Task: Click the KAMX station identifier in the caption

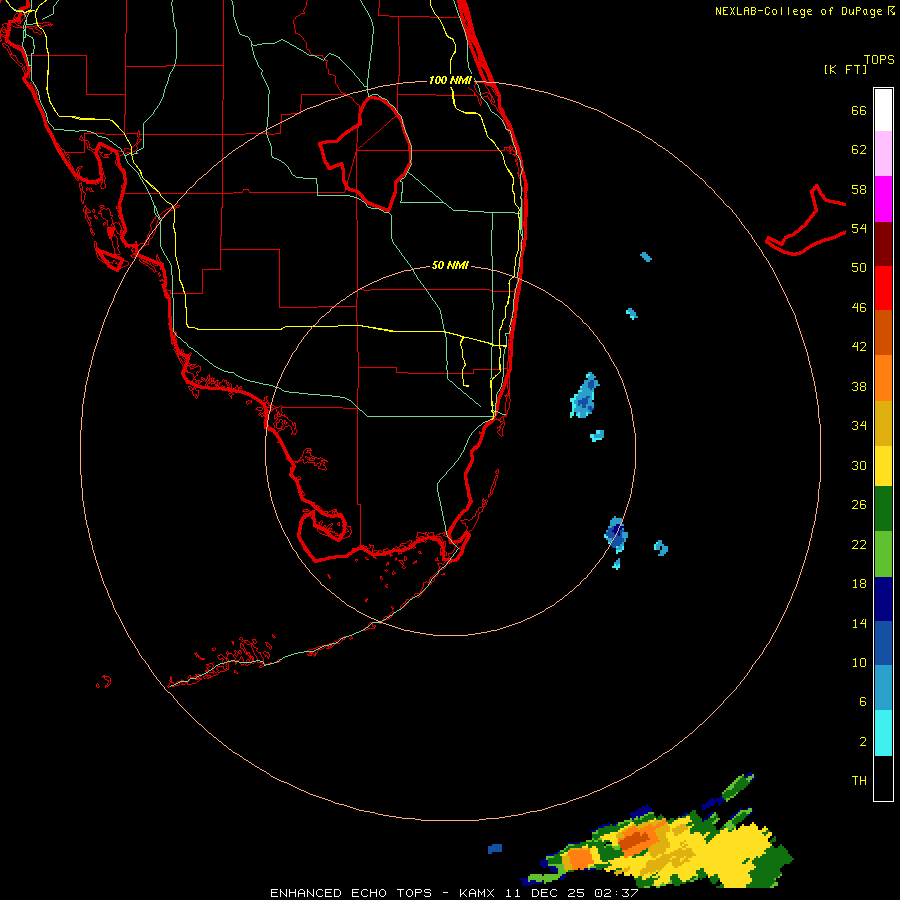Action: [x=479, y=893]
